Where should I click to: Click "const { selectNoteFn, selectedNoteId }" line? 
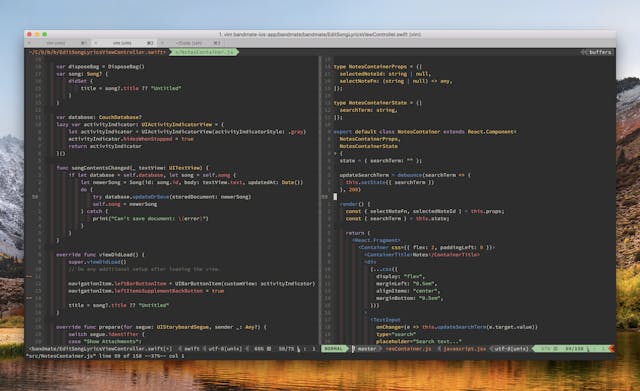click(425, 211)
